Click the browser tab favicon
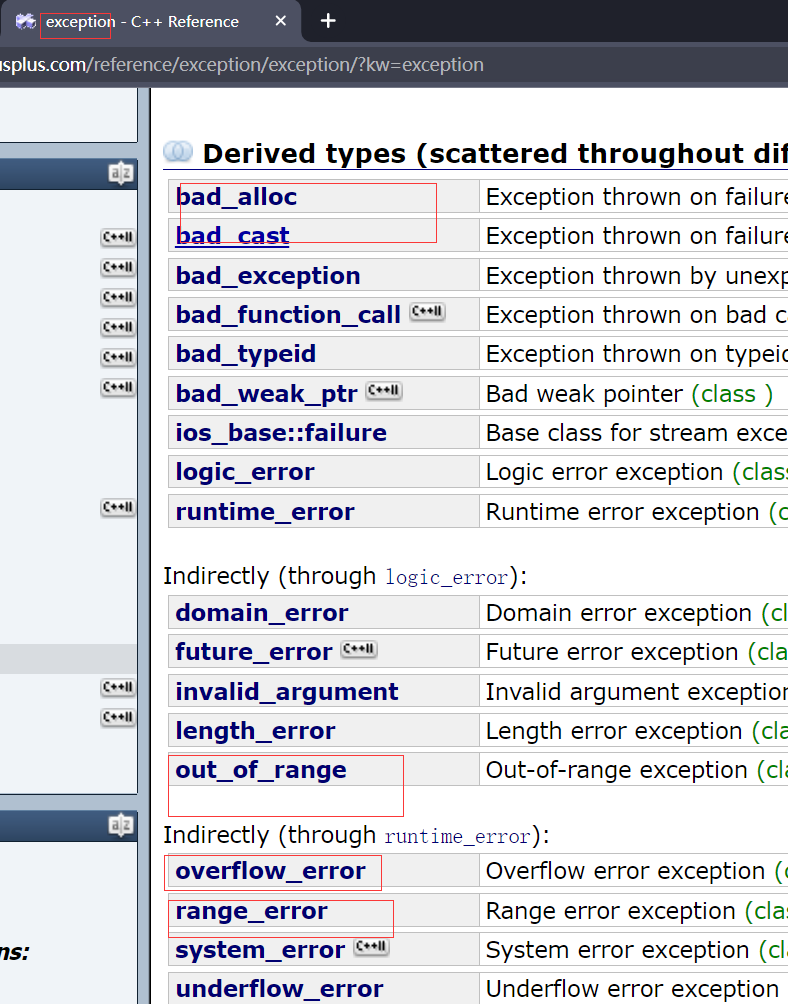 click(x=26, y=21)
